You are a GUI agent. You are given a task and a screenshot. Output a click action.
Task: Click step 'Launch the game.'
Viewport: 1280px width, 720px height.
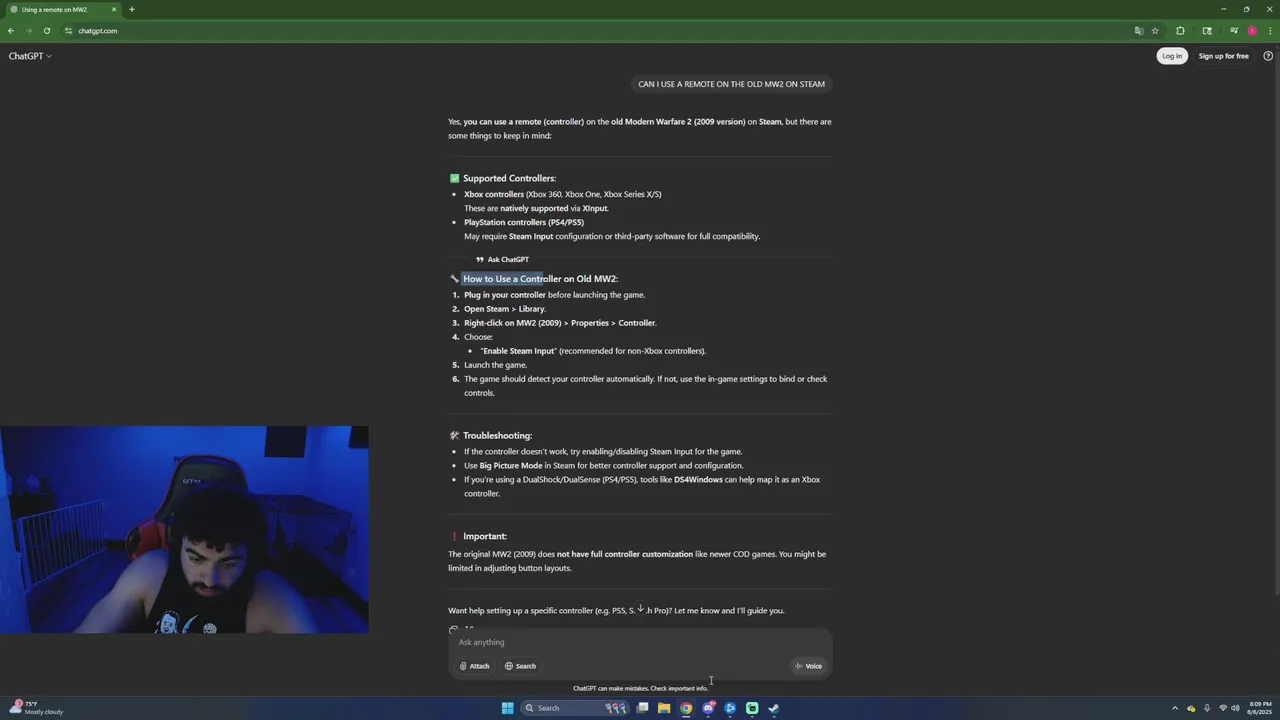[x=495, y=365]
